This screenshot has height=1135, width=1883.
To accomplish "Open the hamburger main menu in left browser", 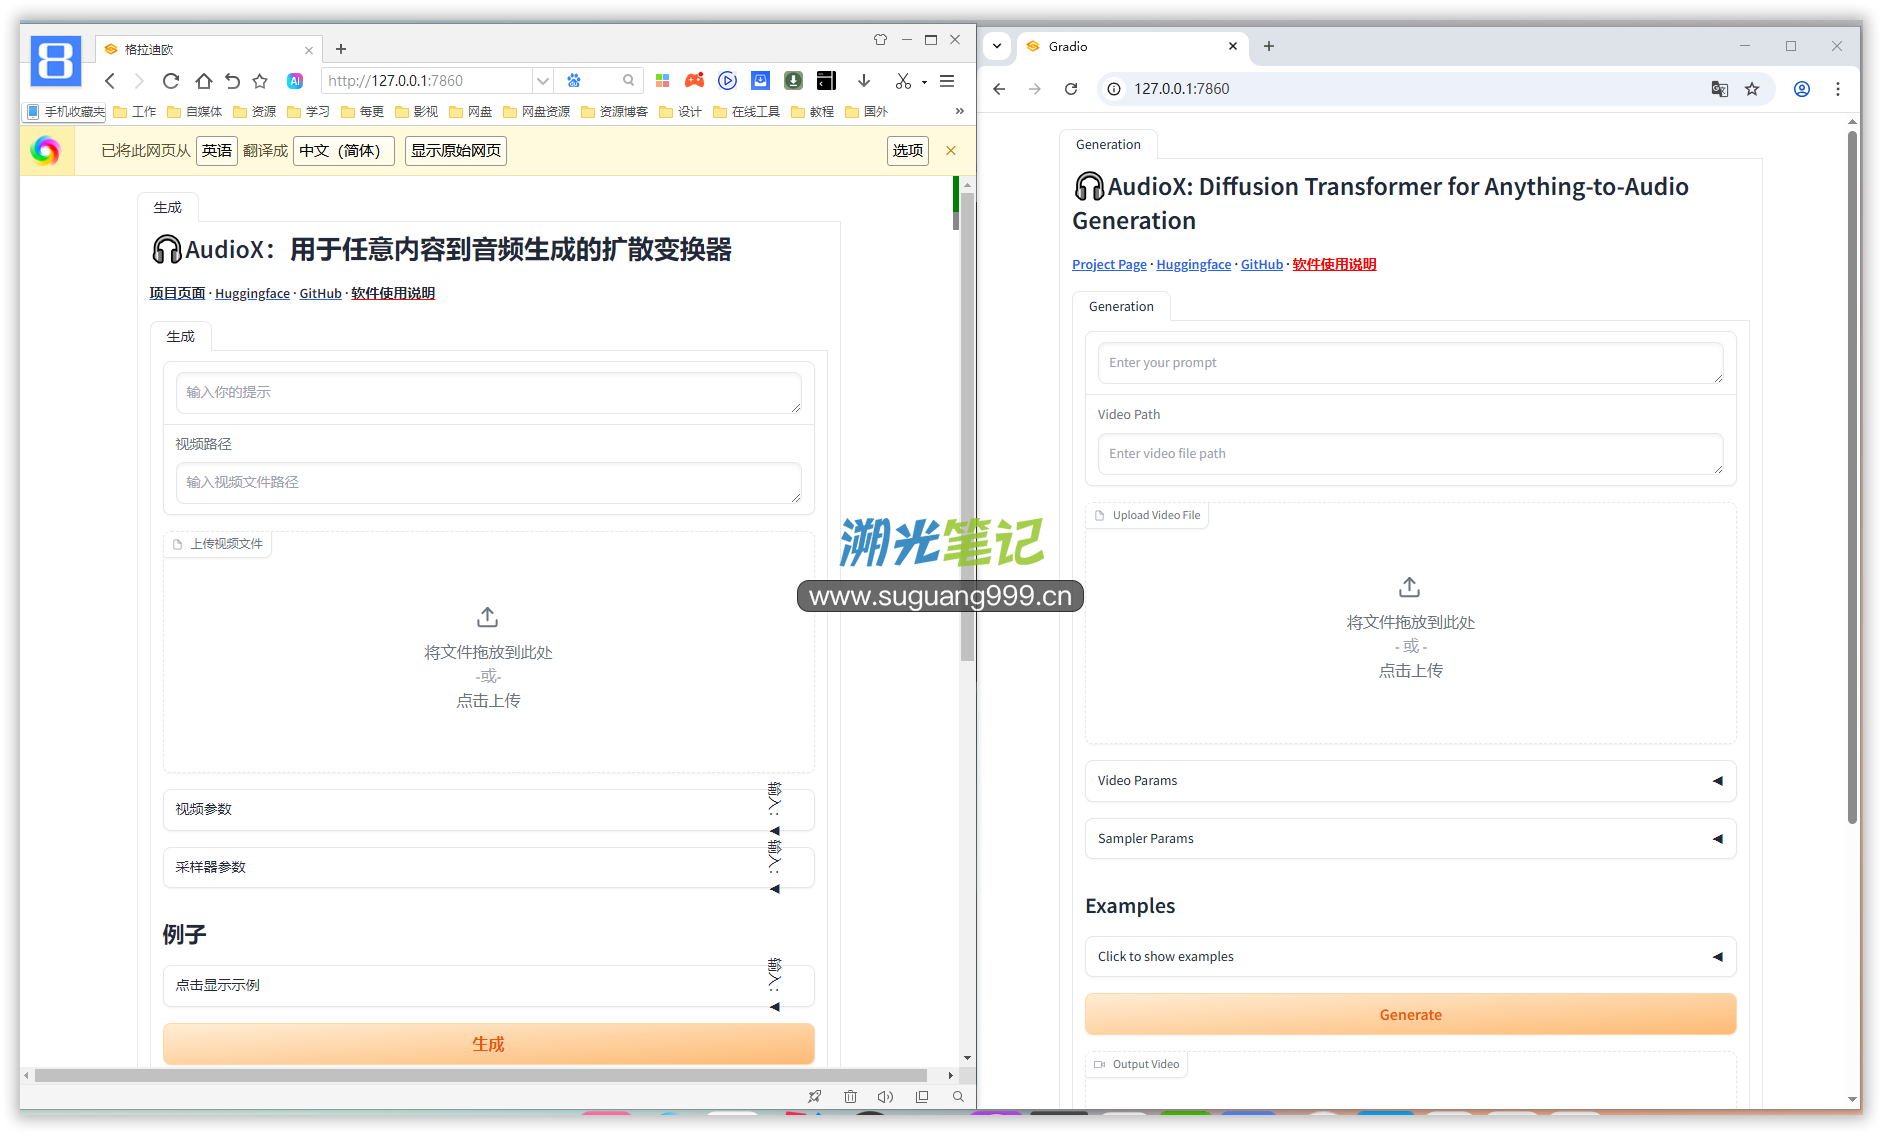I will [947, 81].
